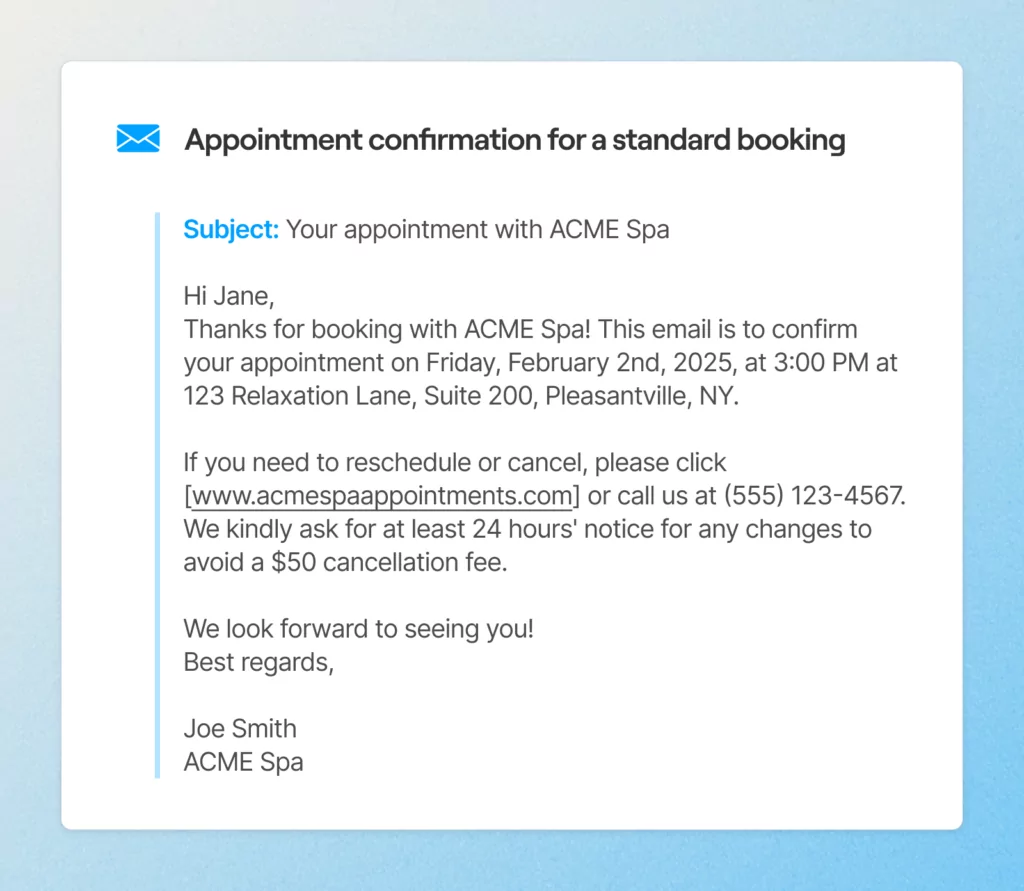Click the "Appointment confirmation for a standard booking" heading
This screenshot has width=1024, height=891.
(514, 140)
